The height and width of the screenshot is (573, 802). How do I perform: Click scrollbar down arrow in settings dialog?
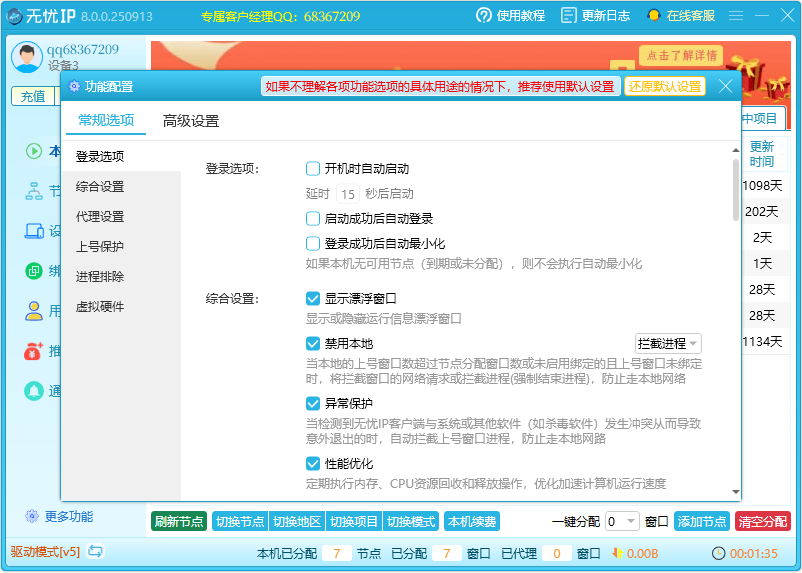(x=736, y=492)
